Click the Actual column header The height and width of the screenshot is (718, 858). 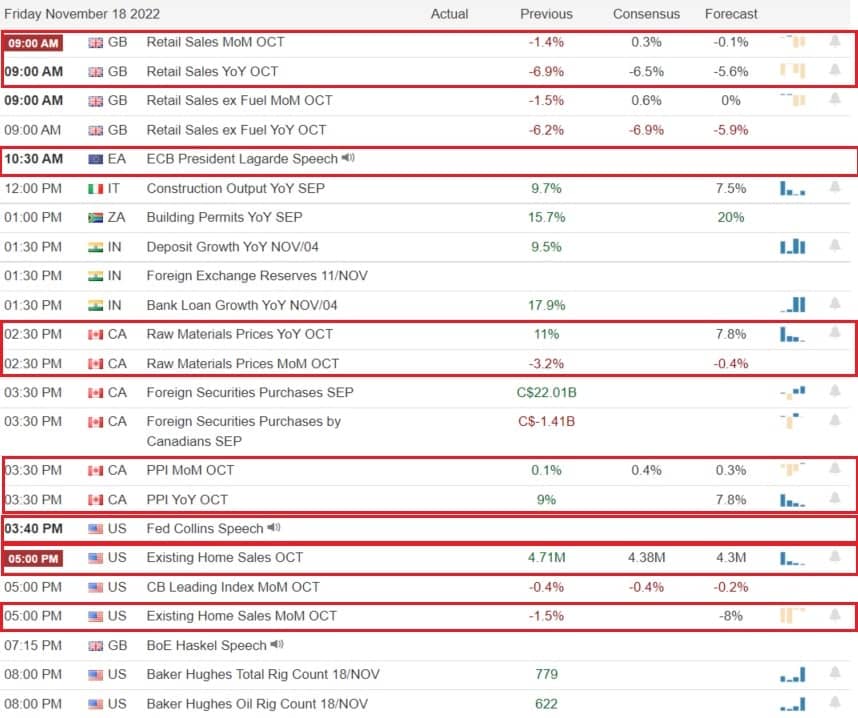(x=449, y=14)
